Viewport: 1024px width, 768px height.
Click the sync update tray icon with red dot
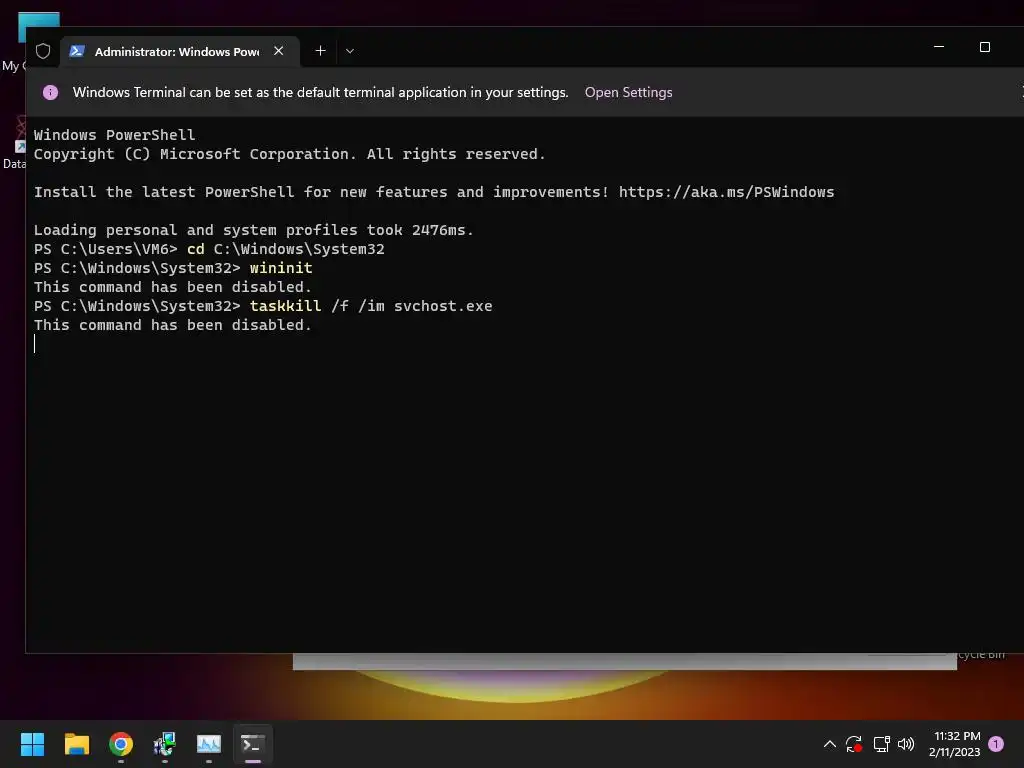[x=854, y=744]
